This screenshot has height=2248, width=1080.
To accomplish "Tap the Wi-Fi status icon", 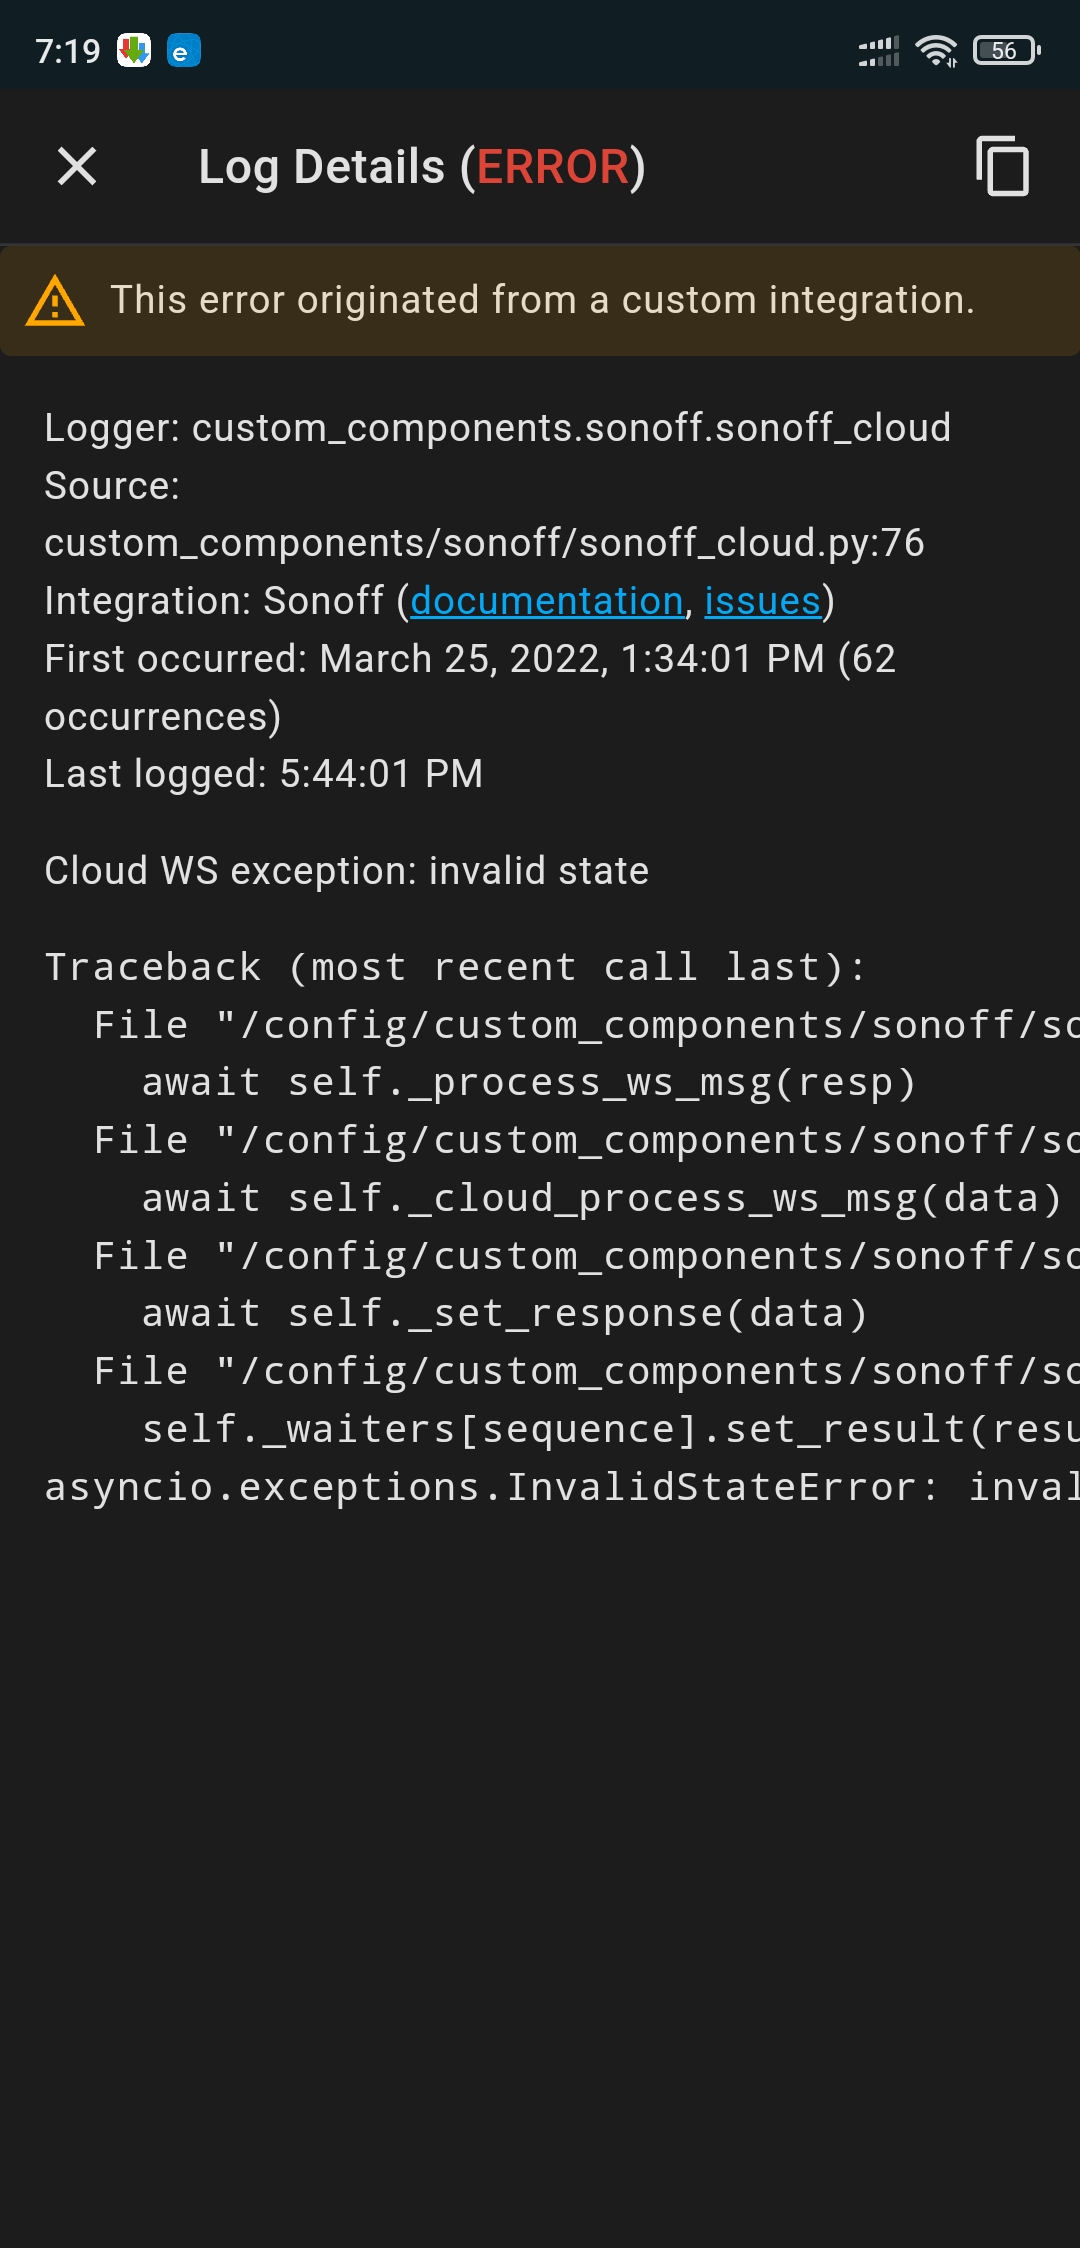I will coord(936,49).
